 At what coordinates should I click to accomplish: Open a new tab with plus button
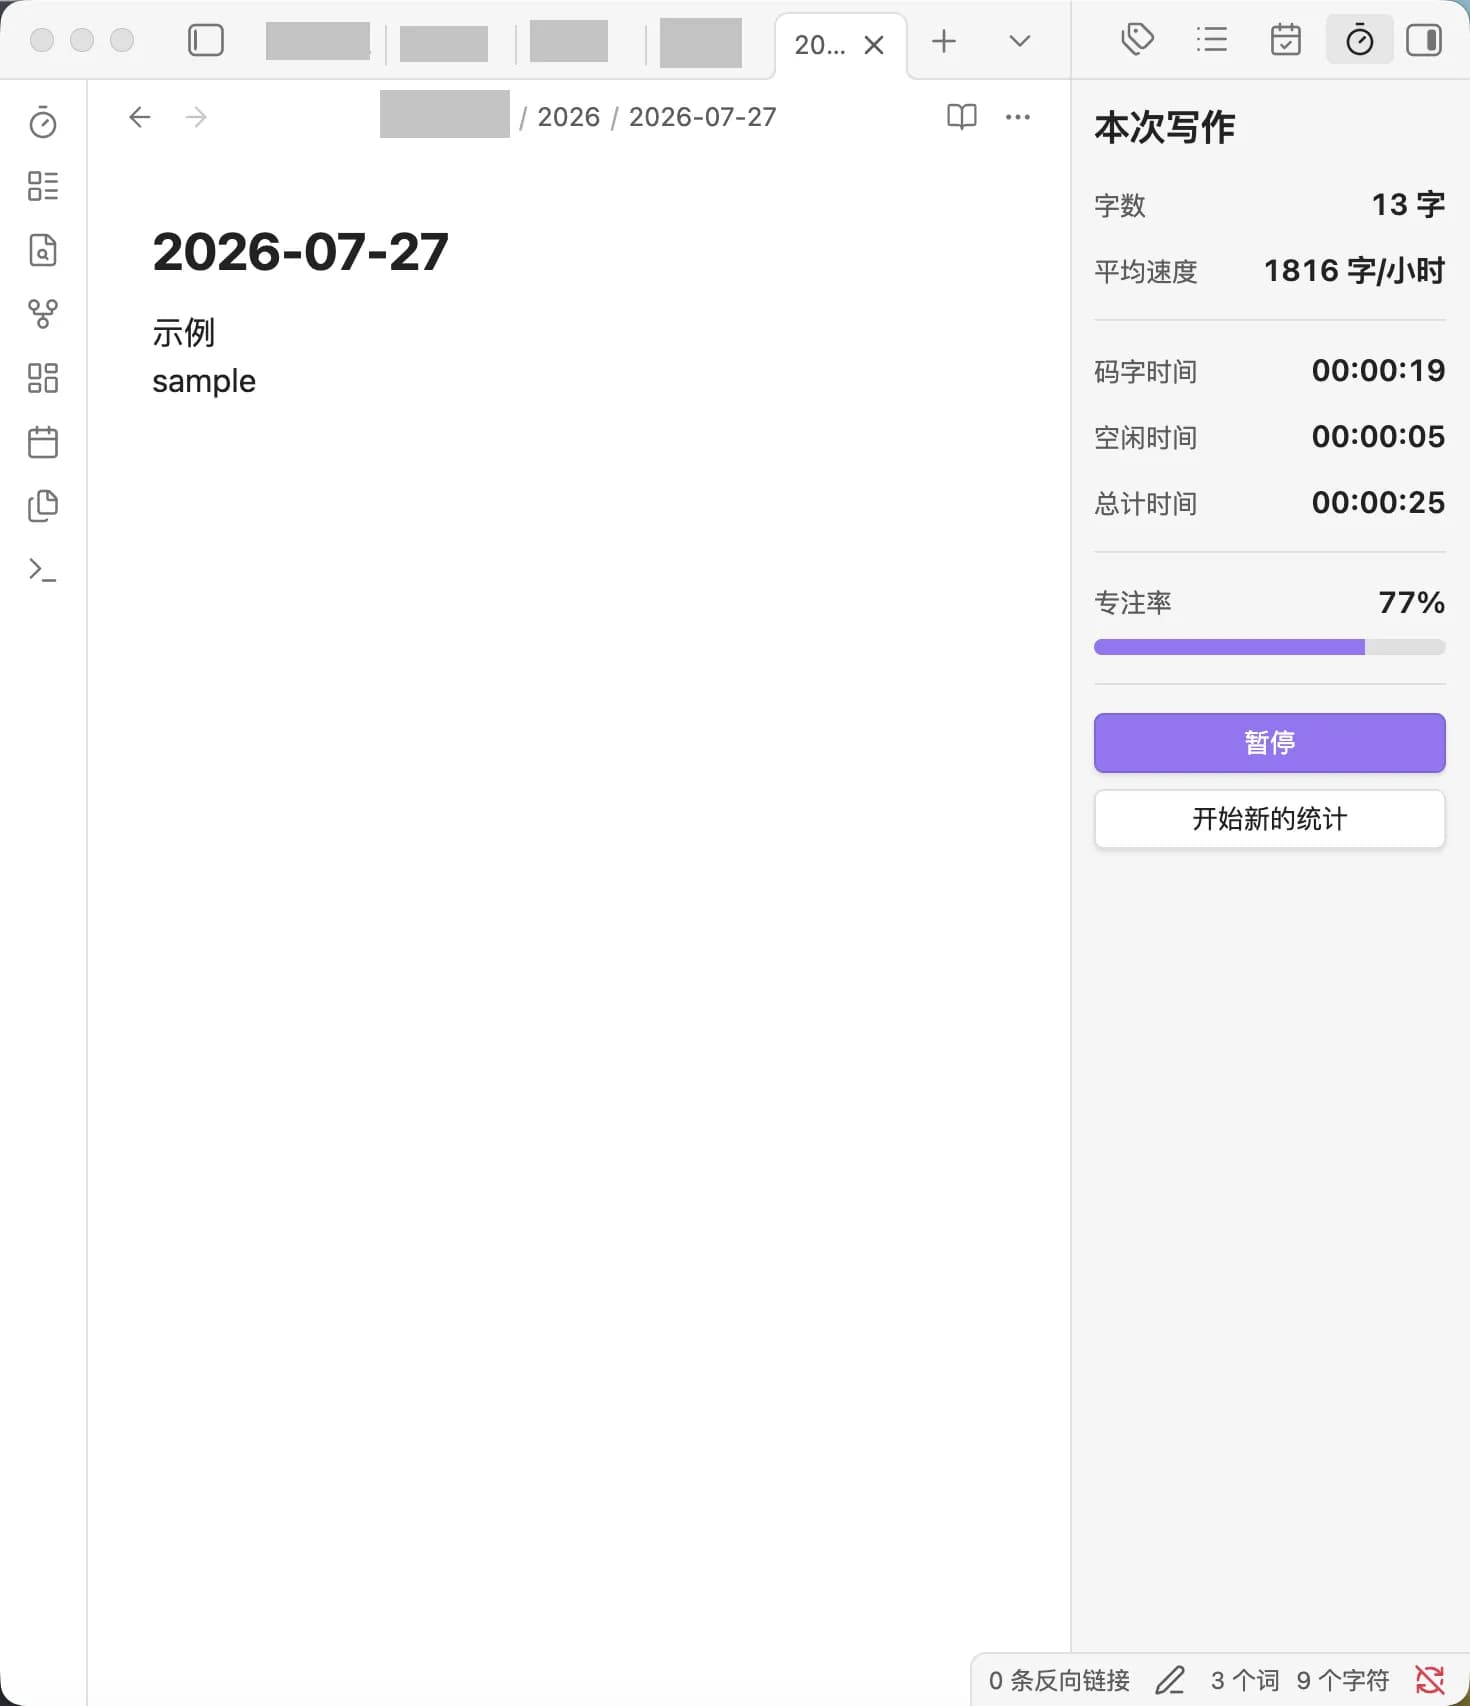(944, 41)
